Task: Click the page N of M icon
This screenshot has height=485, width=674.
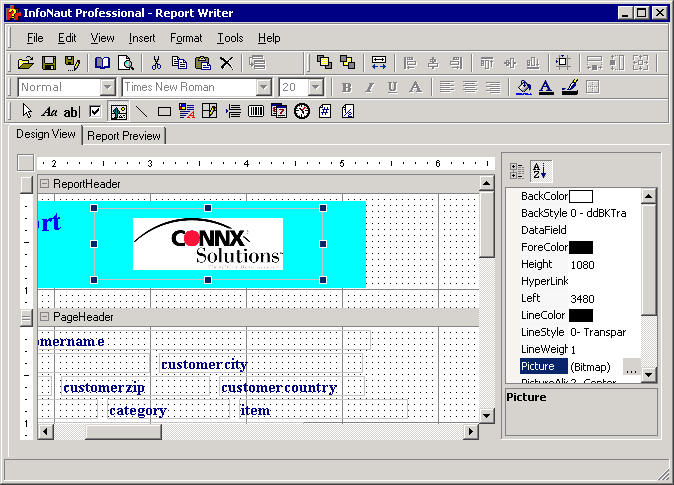Action: point(348,111)
